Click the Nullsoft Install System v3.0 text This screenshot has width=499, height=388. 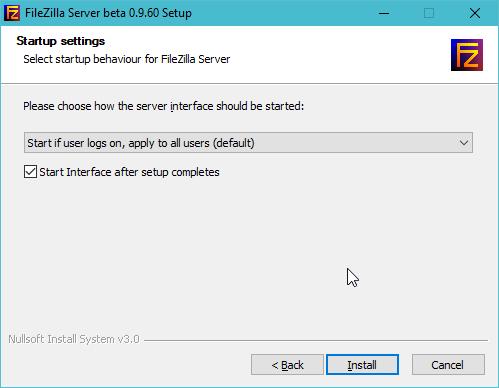click(x=74, y=339)
